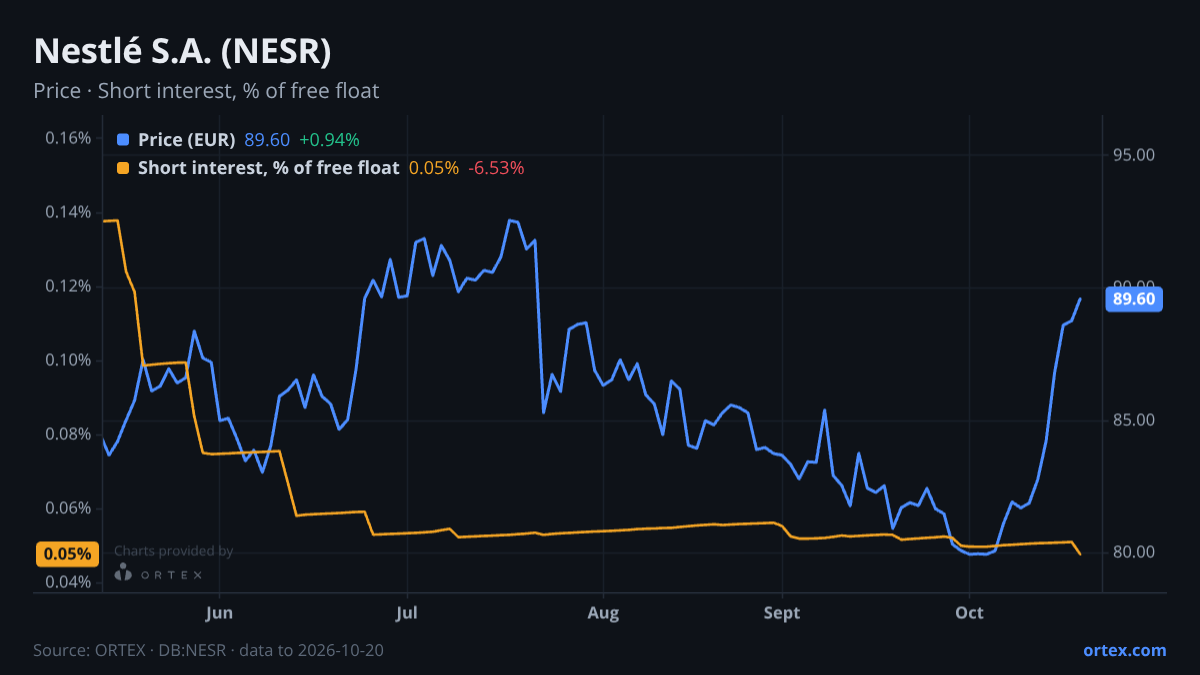The image size is (1200, 675).
Task: Click the blue 89.60 price axis tag
Action: tap(1134, 299)
